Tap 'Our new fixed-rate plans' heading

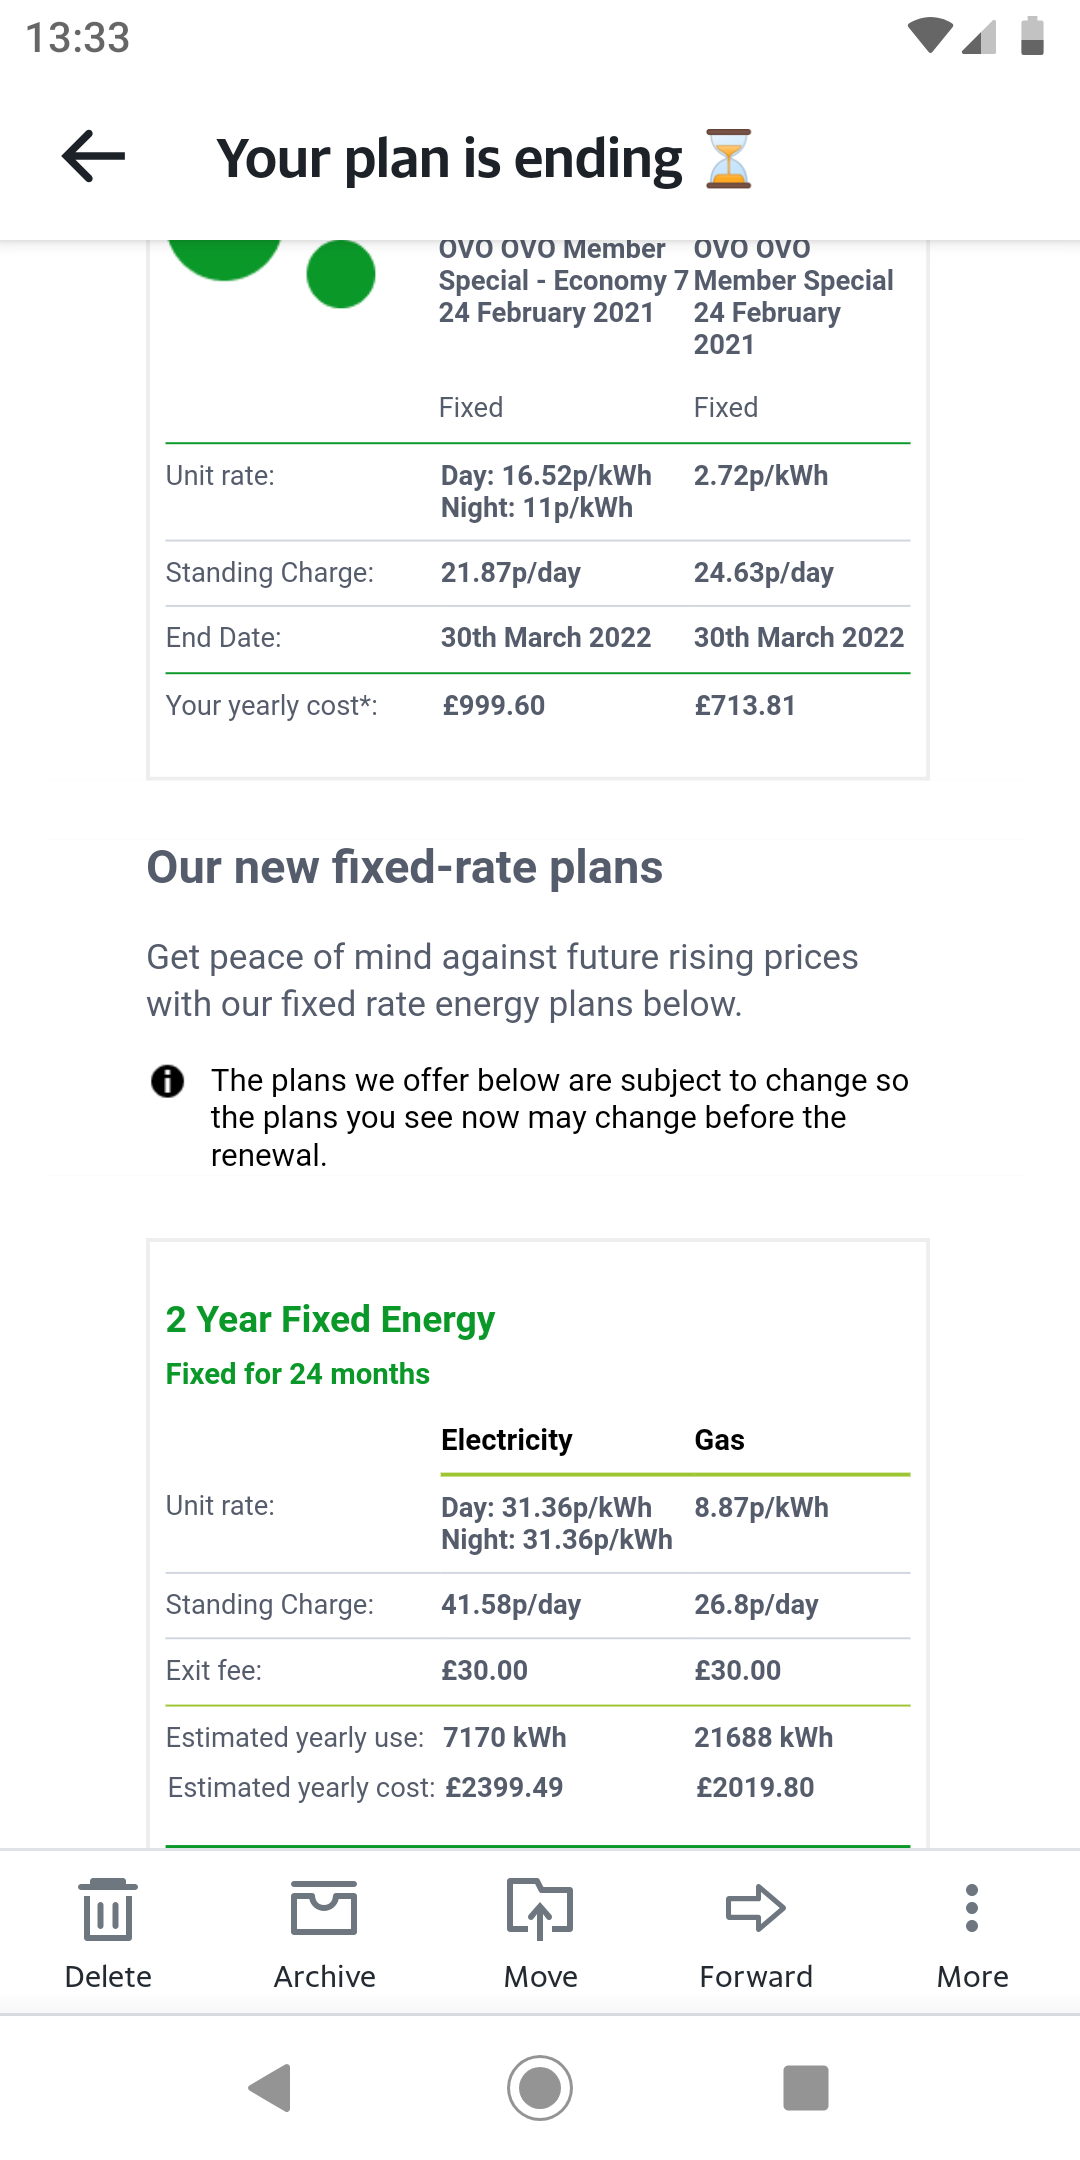click(405, 867)
